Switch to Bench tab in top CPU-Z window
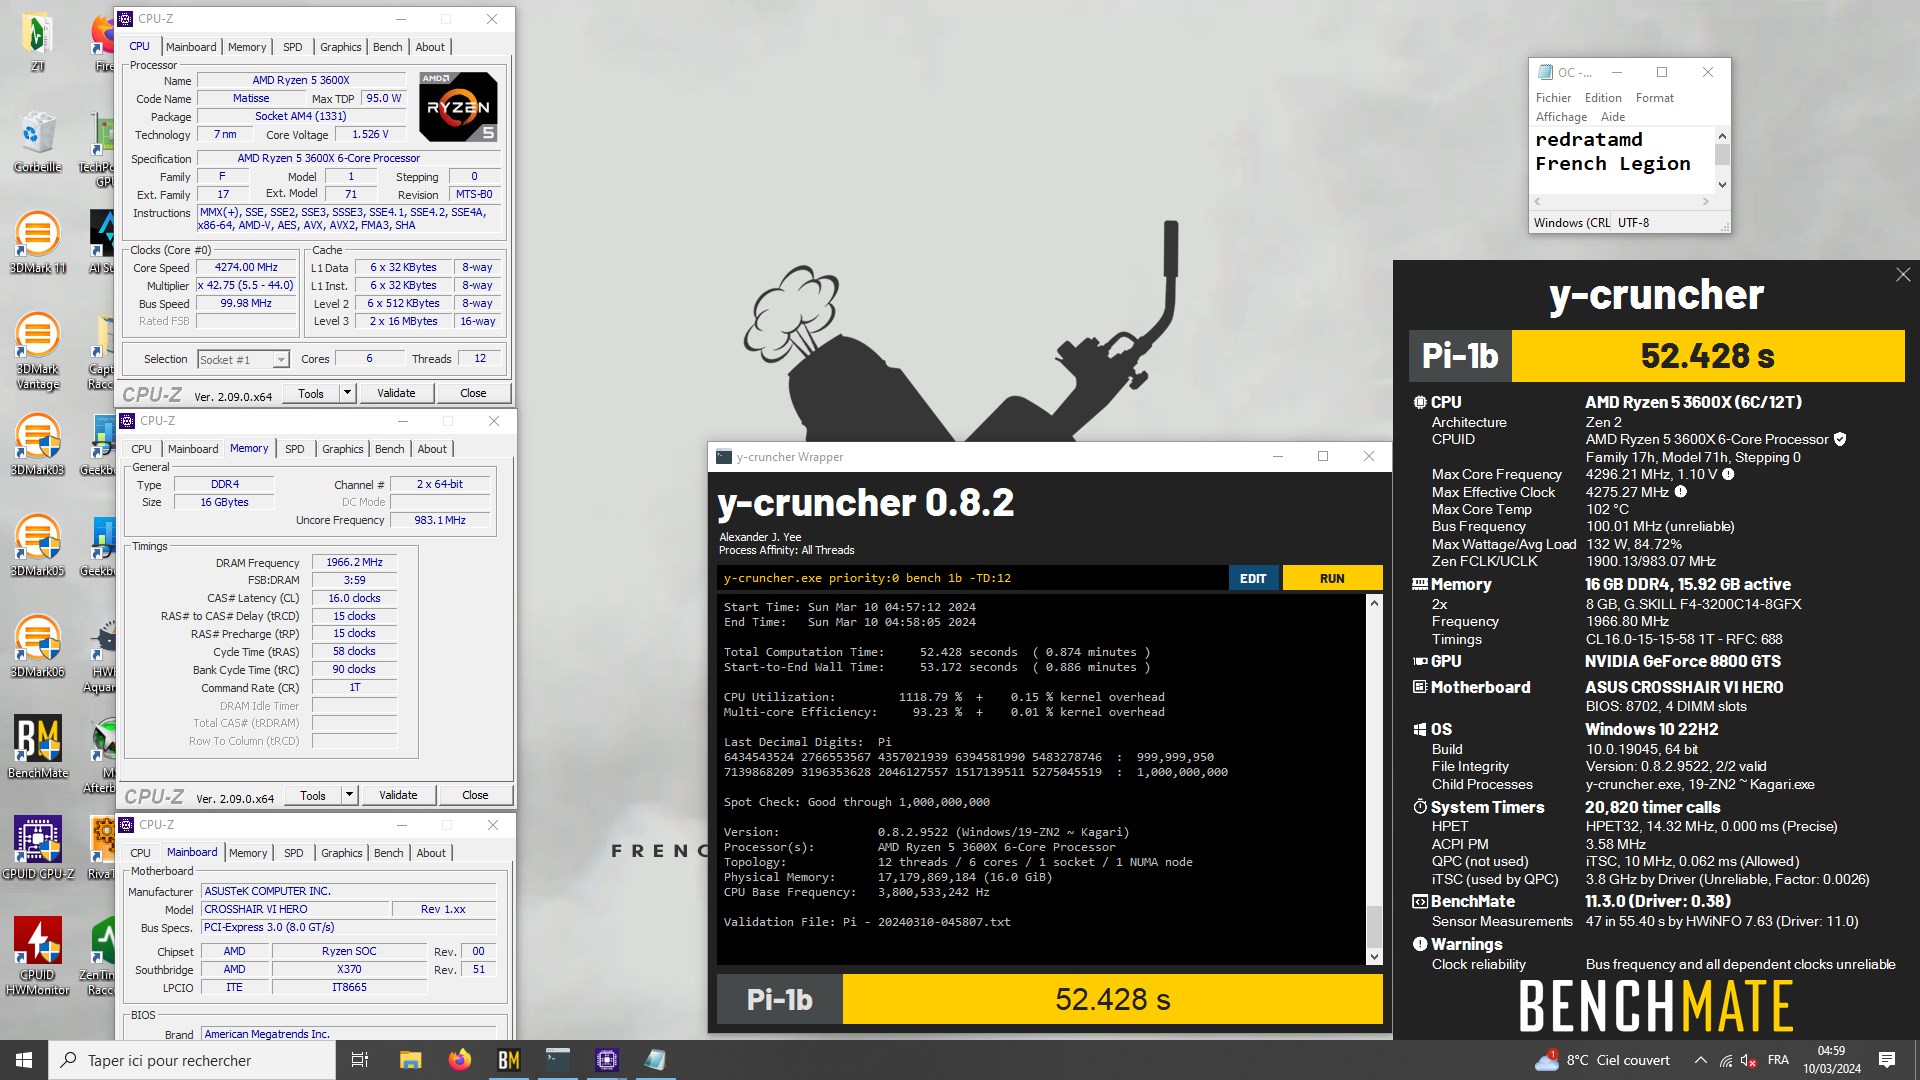 click(387, 47)
